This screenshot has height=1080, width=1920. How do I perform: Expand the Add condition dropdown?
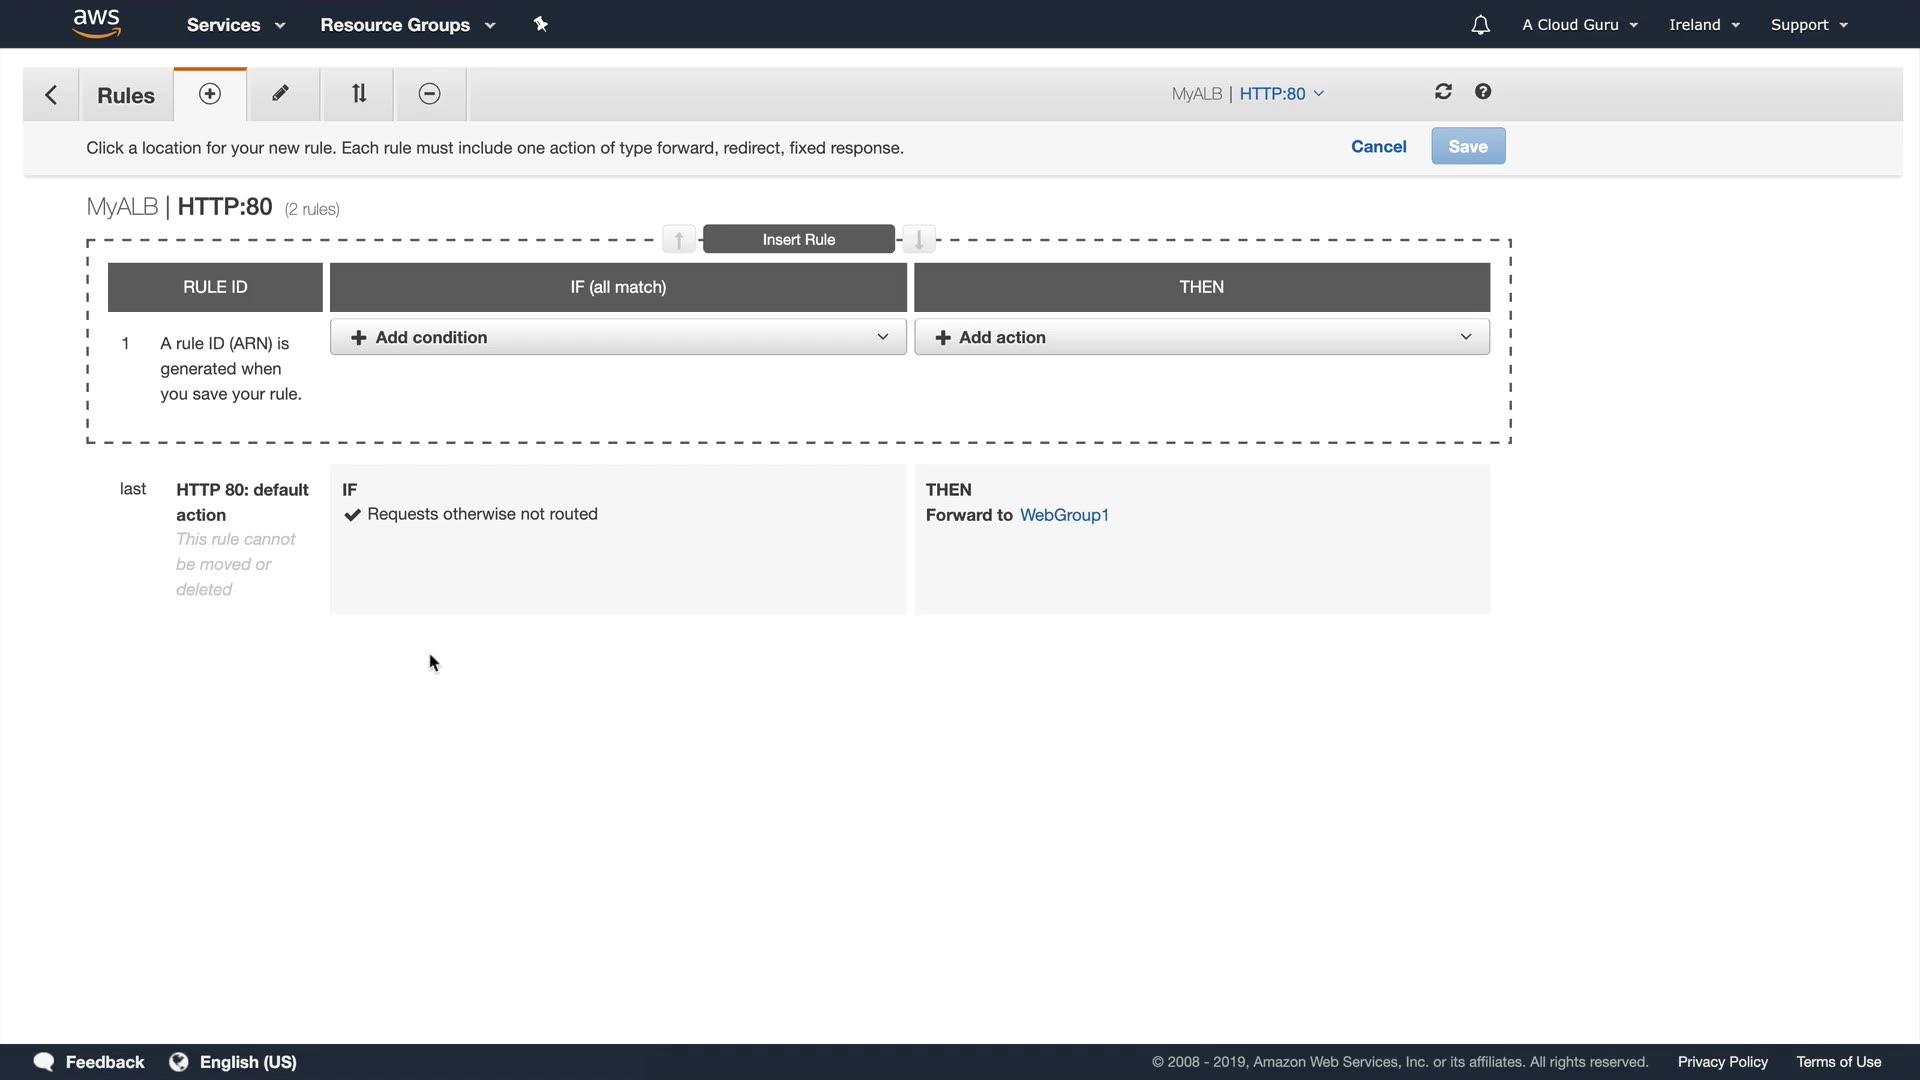point(618,338)
